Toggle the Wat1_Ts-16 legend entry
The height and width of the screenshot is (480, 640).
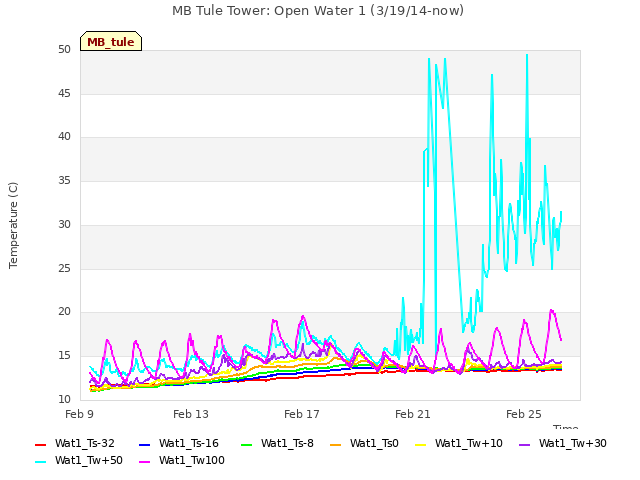pyautogui.click(x=179, y=444)
